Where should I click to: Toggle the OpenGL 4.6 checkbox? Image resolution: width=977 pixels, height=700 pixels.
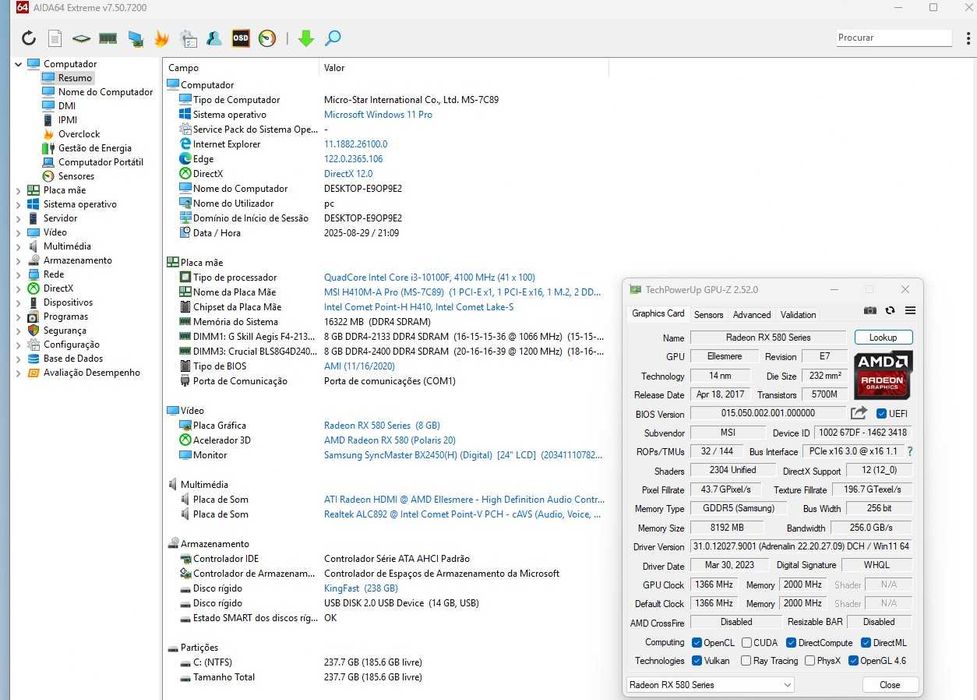pyautogui.click(x=853, y=661)
